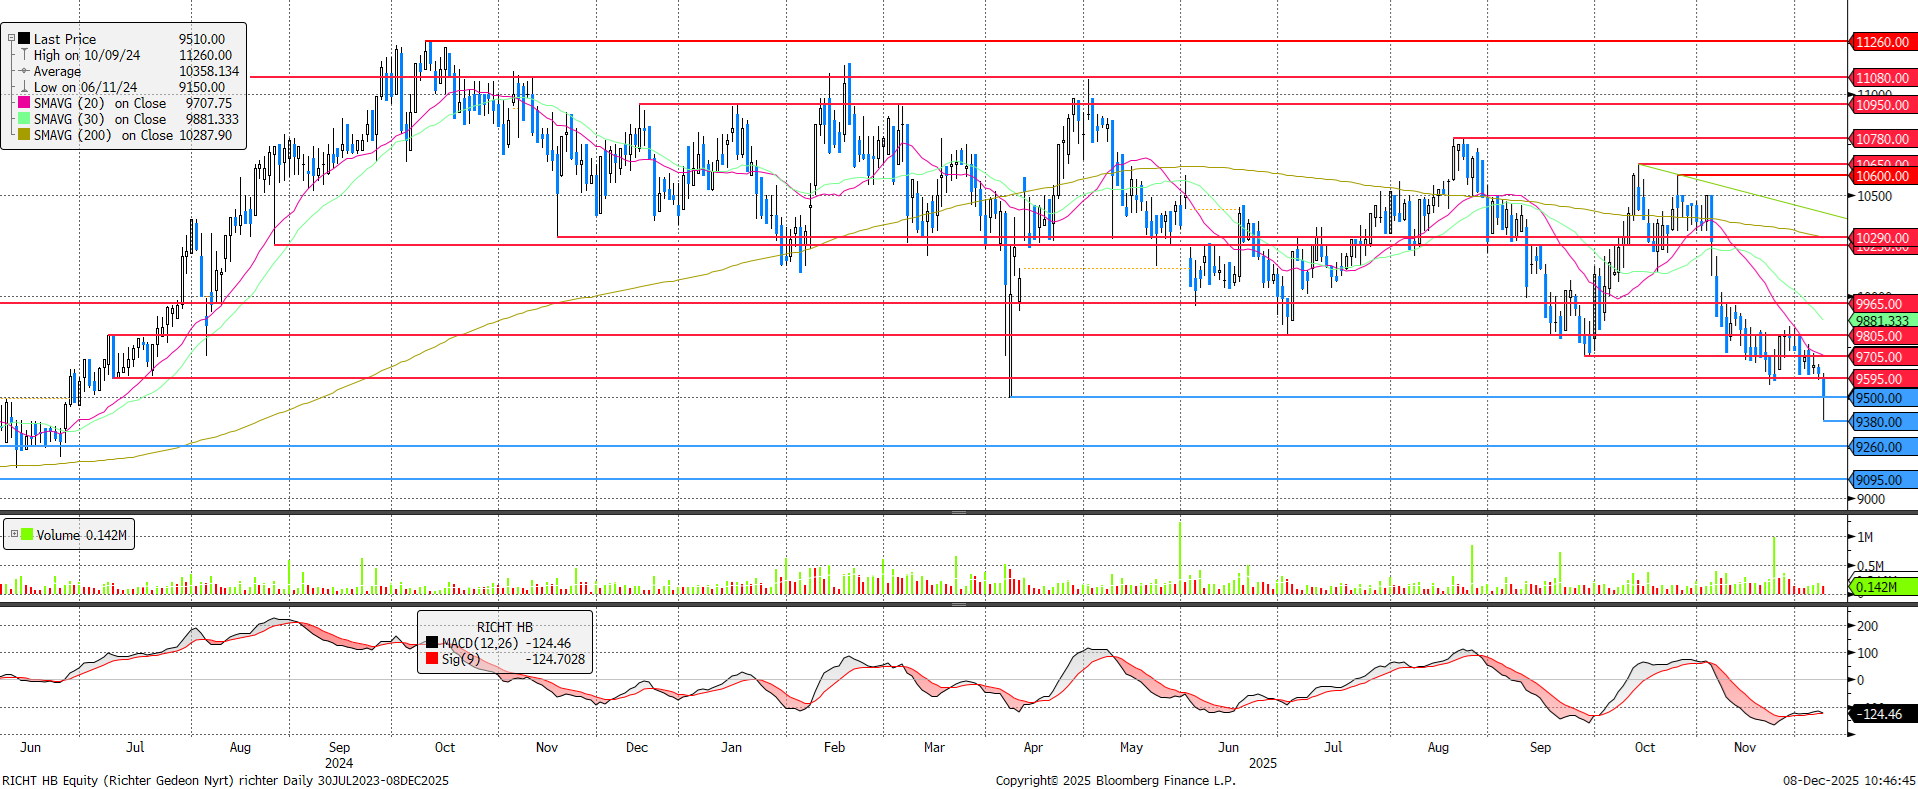Click the olive SMAVG (200) swatch
Screen dimensions: 1918x789
click(24, 135)
